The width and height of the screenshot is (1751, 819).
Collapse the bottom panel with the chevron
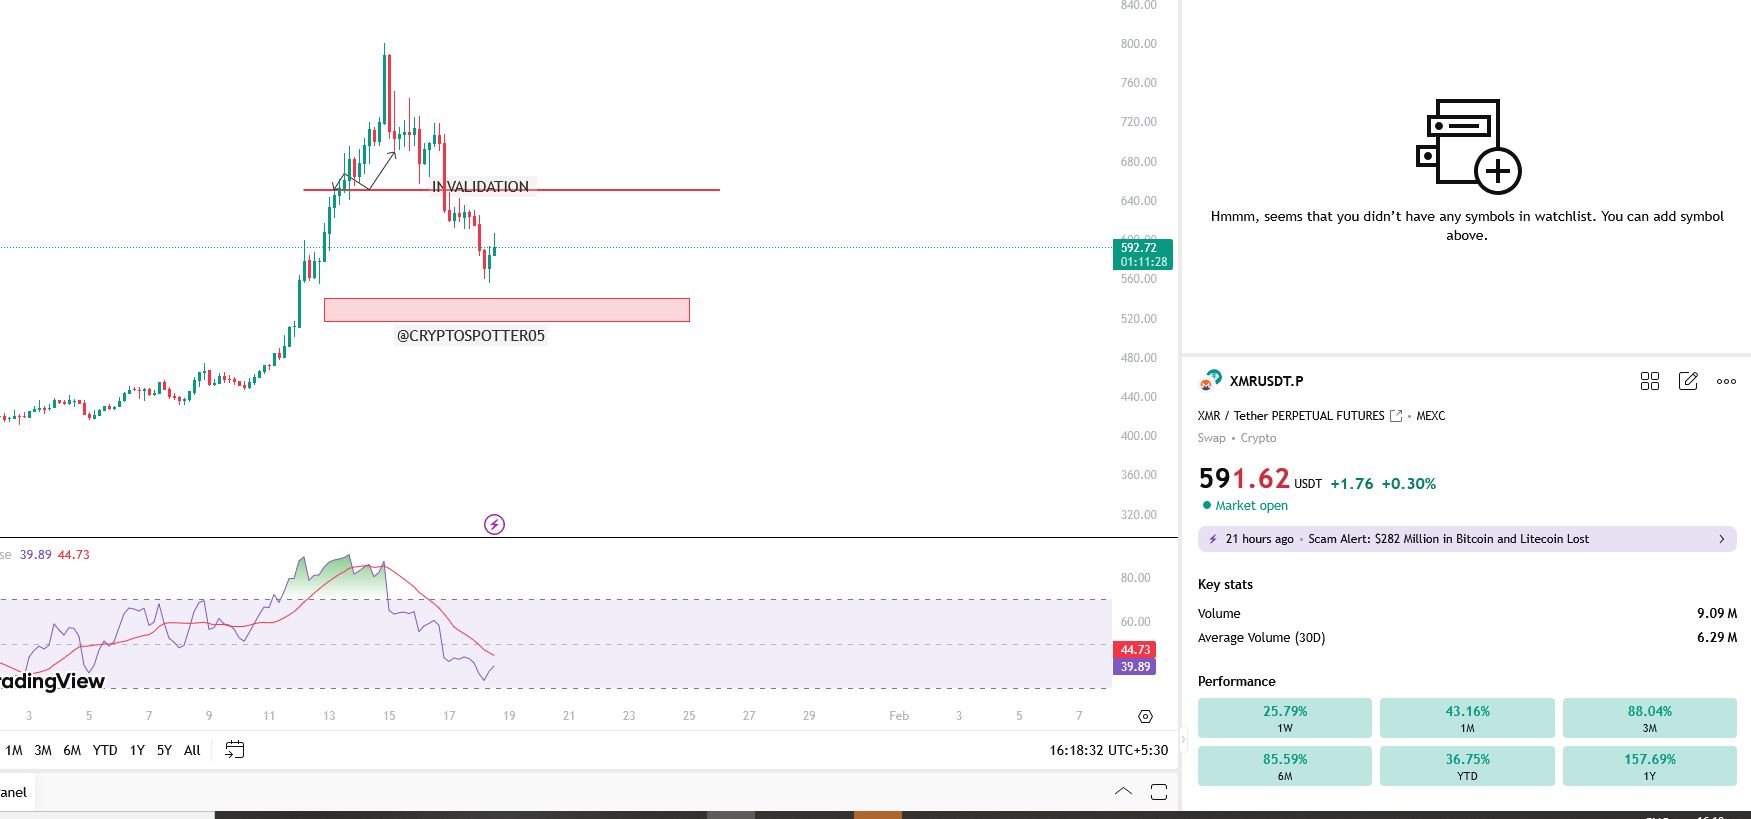(x=1123, y=792)
